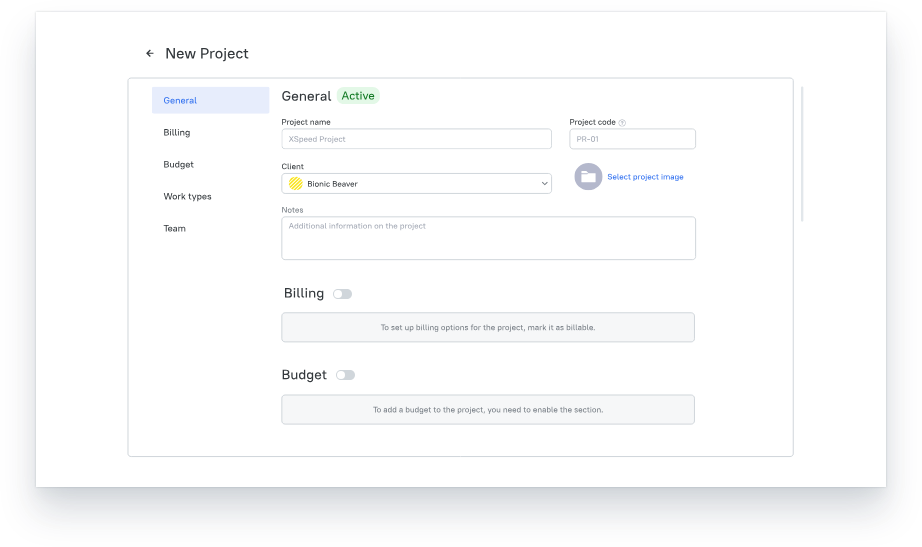922x547 pixels.
Task: Focus the Project name input field
Action: [x=416, y=139]
